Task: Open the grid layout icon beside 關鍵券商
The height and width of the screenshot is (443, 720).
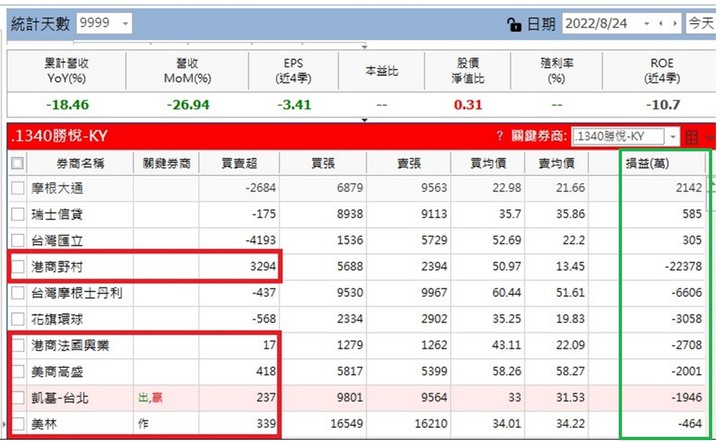Action: coord(692,137)
